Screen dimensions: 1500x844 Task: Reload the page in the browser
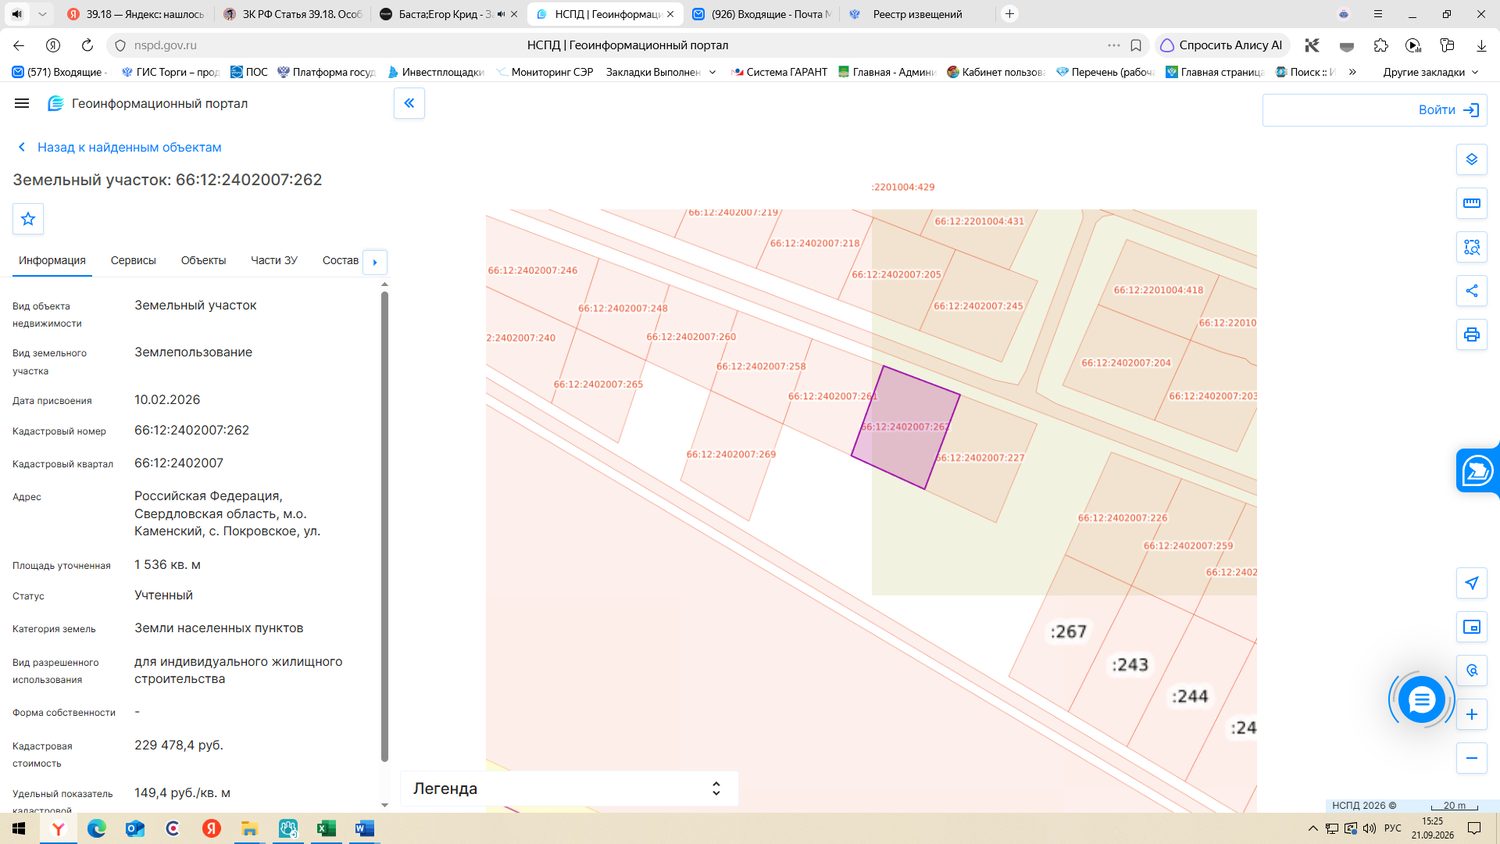tap(87, 45)
